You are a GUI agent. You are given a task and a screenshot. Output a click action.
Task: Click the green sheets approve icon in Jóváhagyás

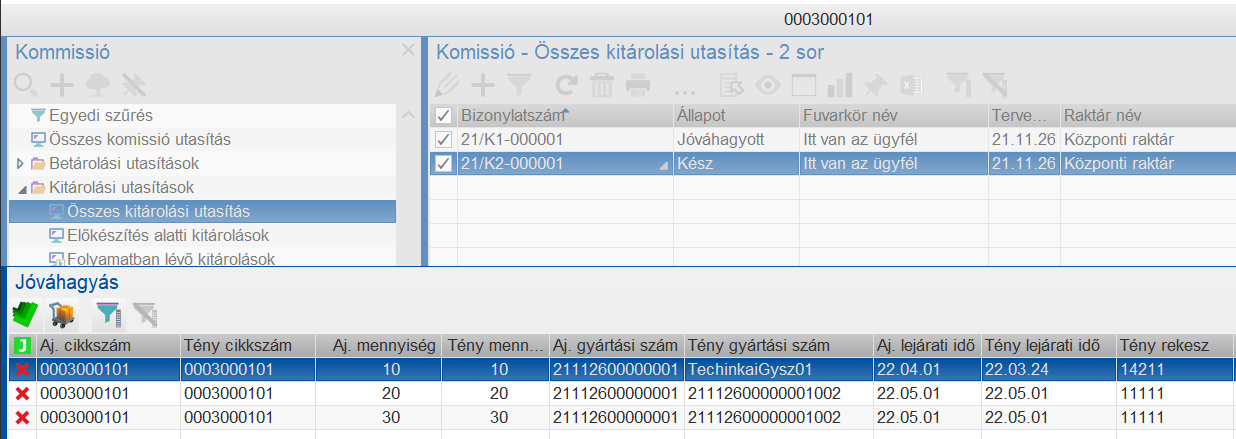point(25,315)
